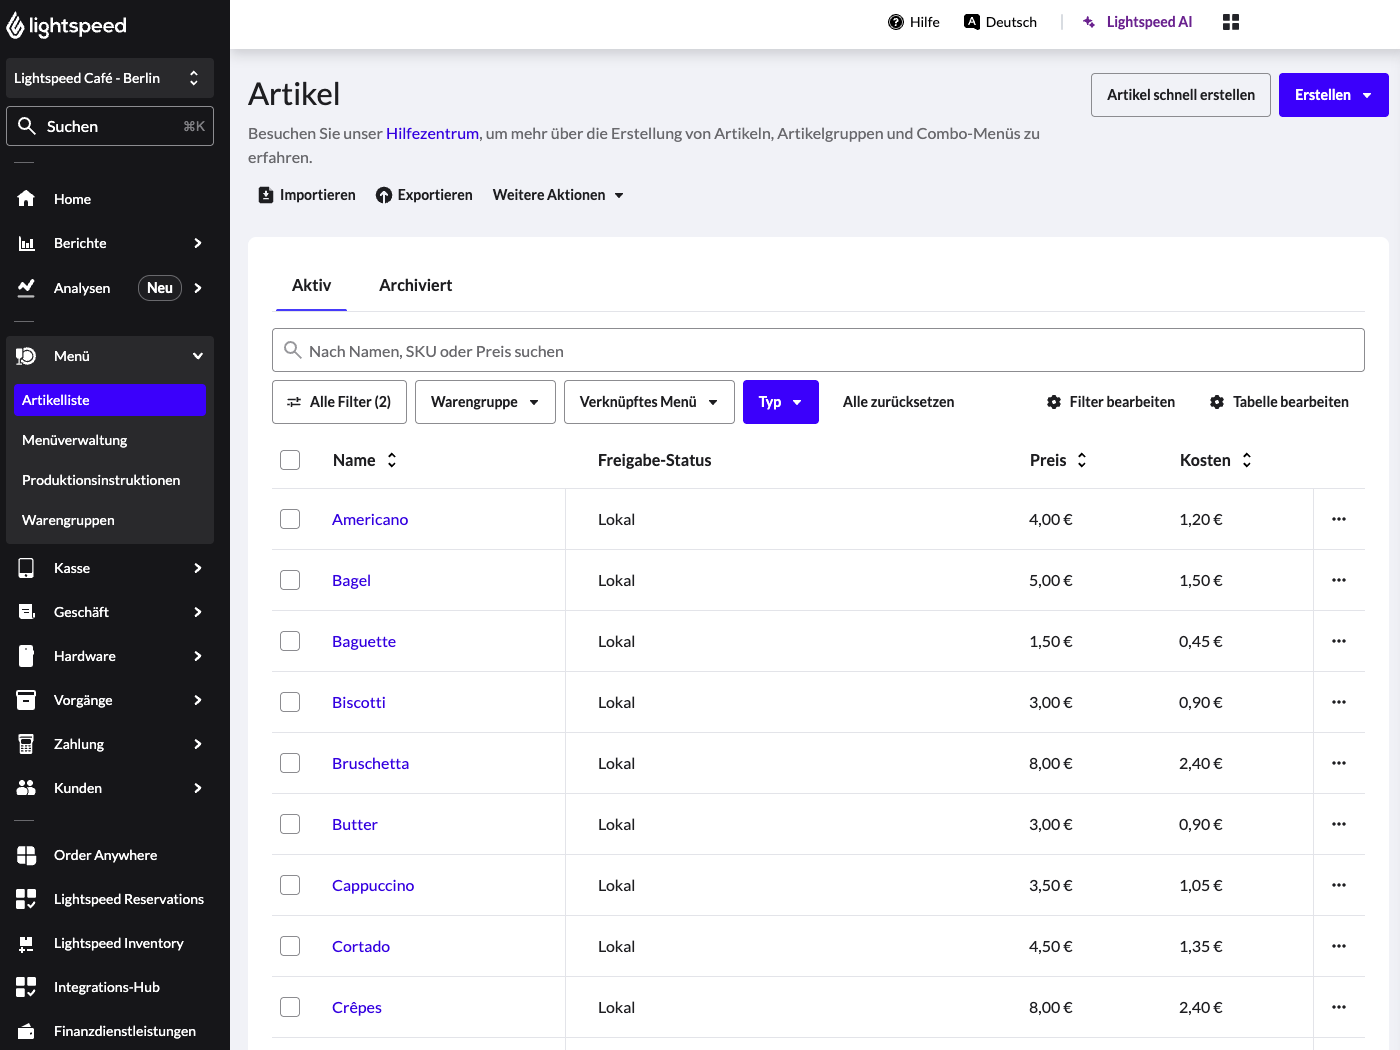Click the Lightspeed Reservations icon
1400x1050 pixels.
[x=26, y=899]
